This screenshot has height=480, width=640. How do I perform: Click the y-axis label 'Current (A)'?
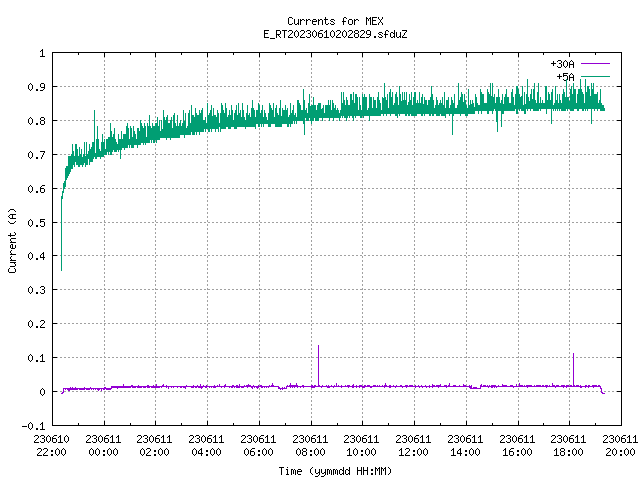tap(12, 240)
